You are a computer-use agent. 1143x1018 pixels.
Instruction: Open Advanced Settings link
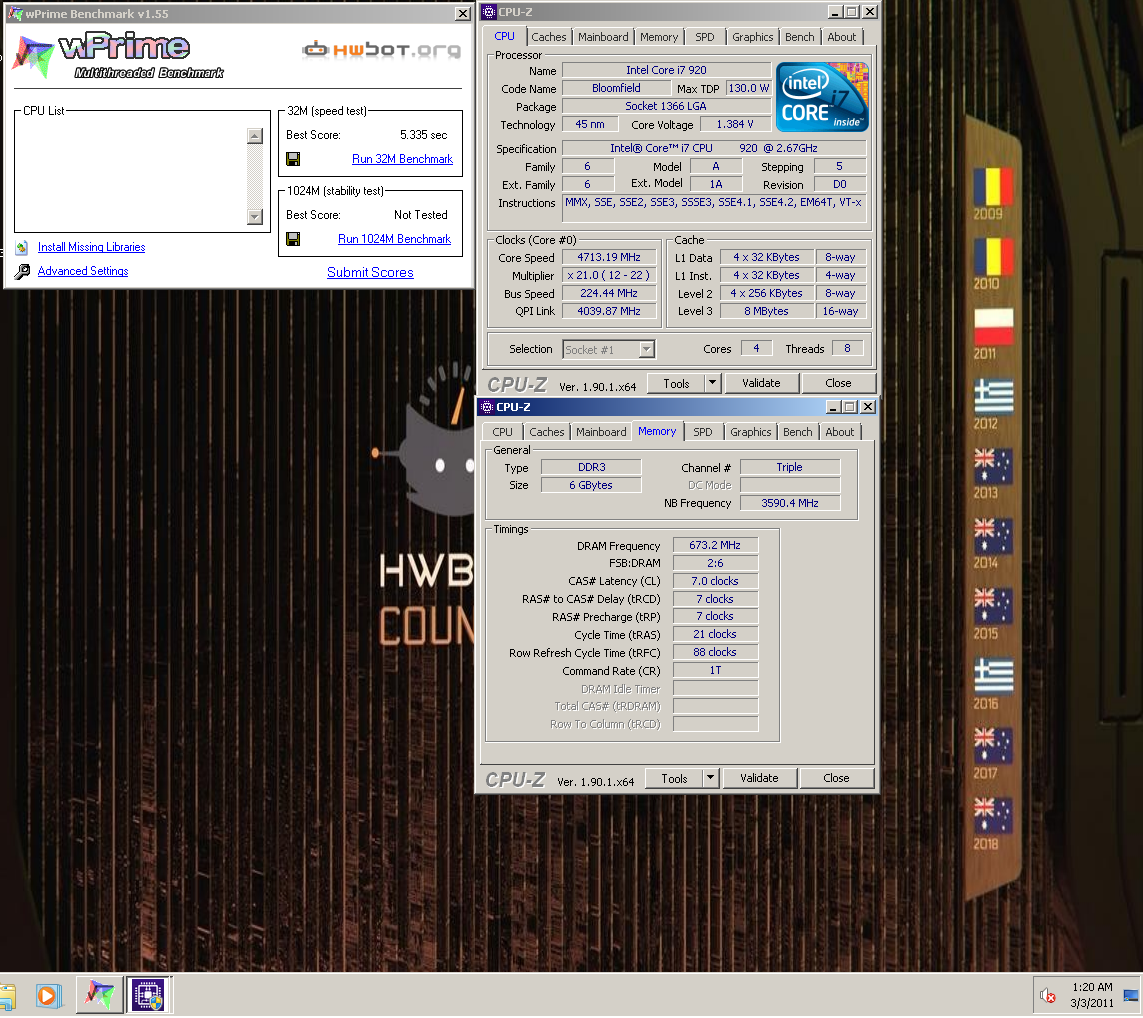point(83,271)
